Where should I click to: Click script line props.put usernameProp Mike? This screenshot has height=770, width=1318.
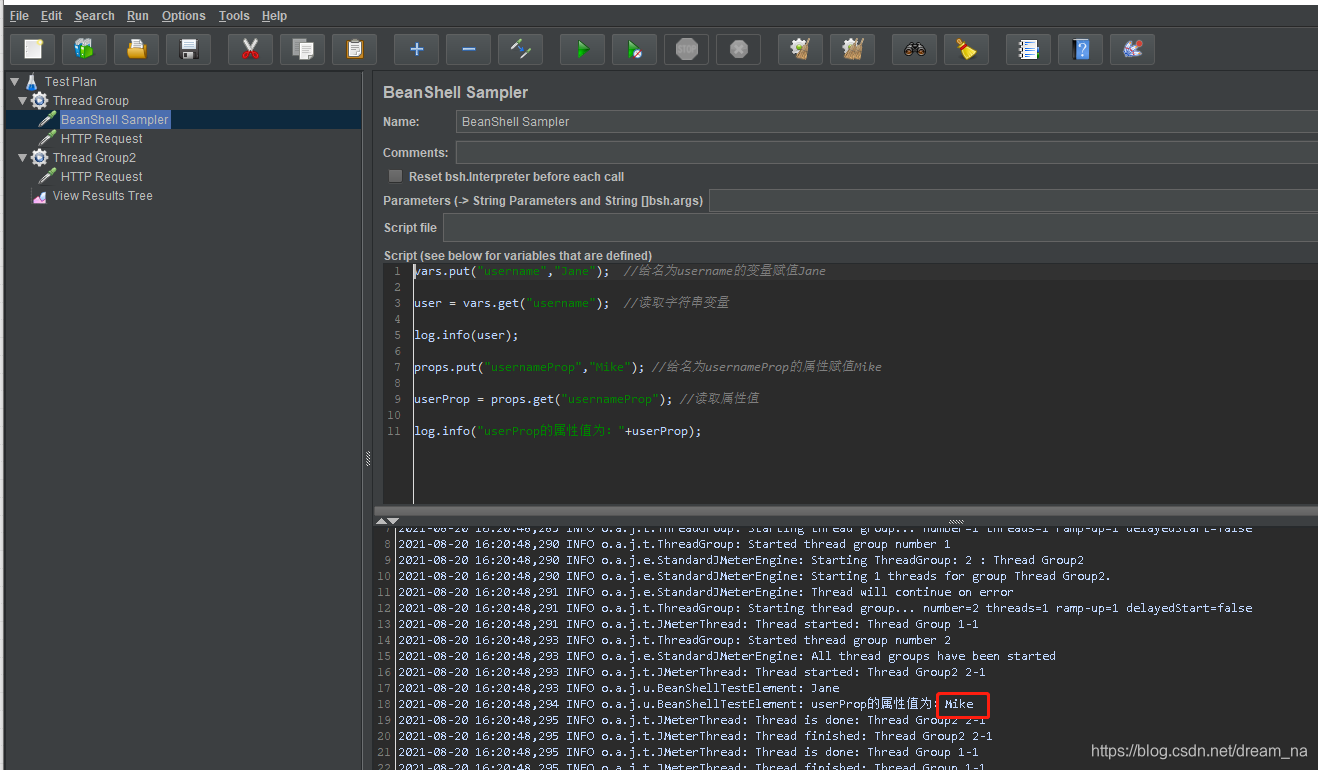point(647,367)
